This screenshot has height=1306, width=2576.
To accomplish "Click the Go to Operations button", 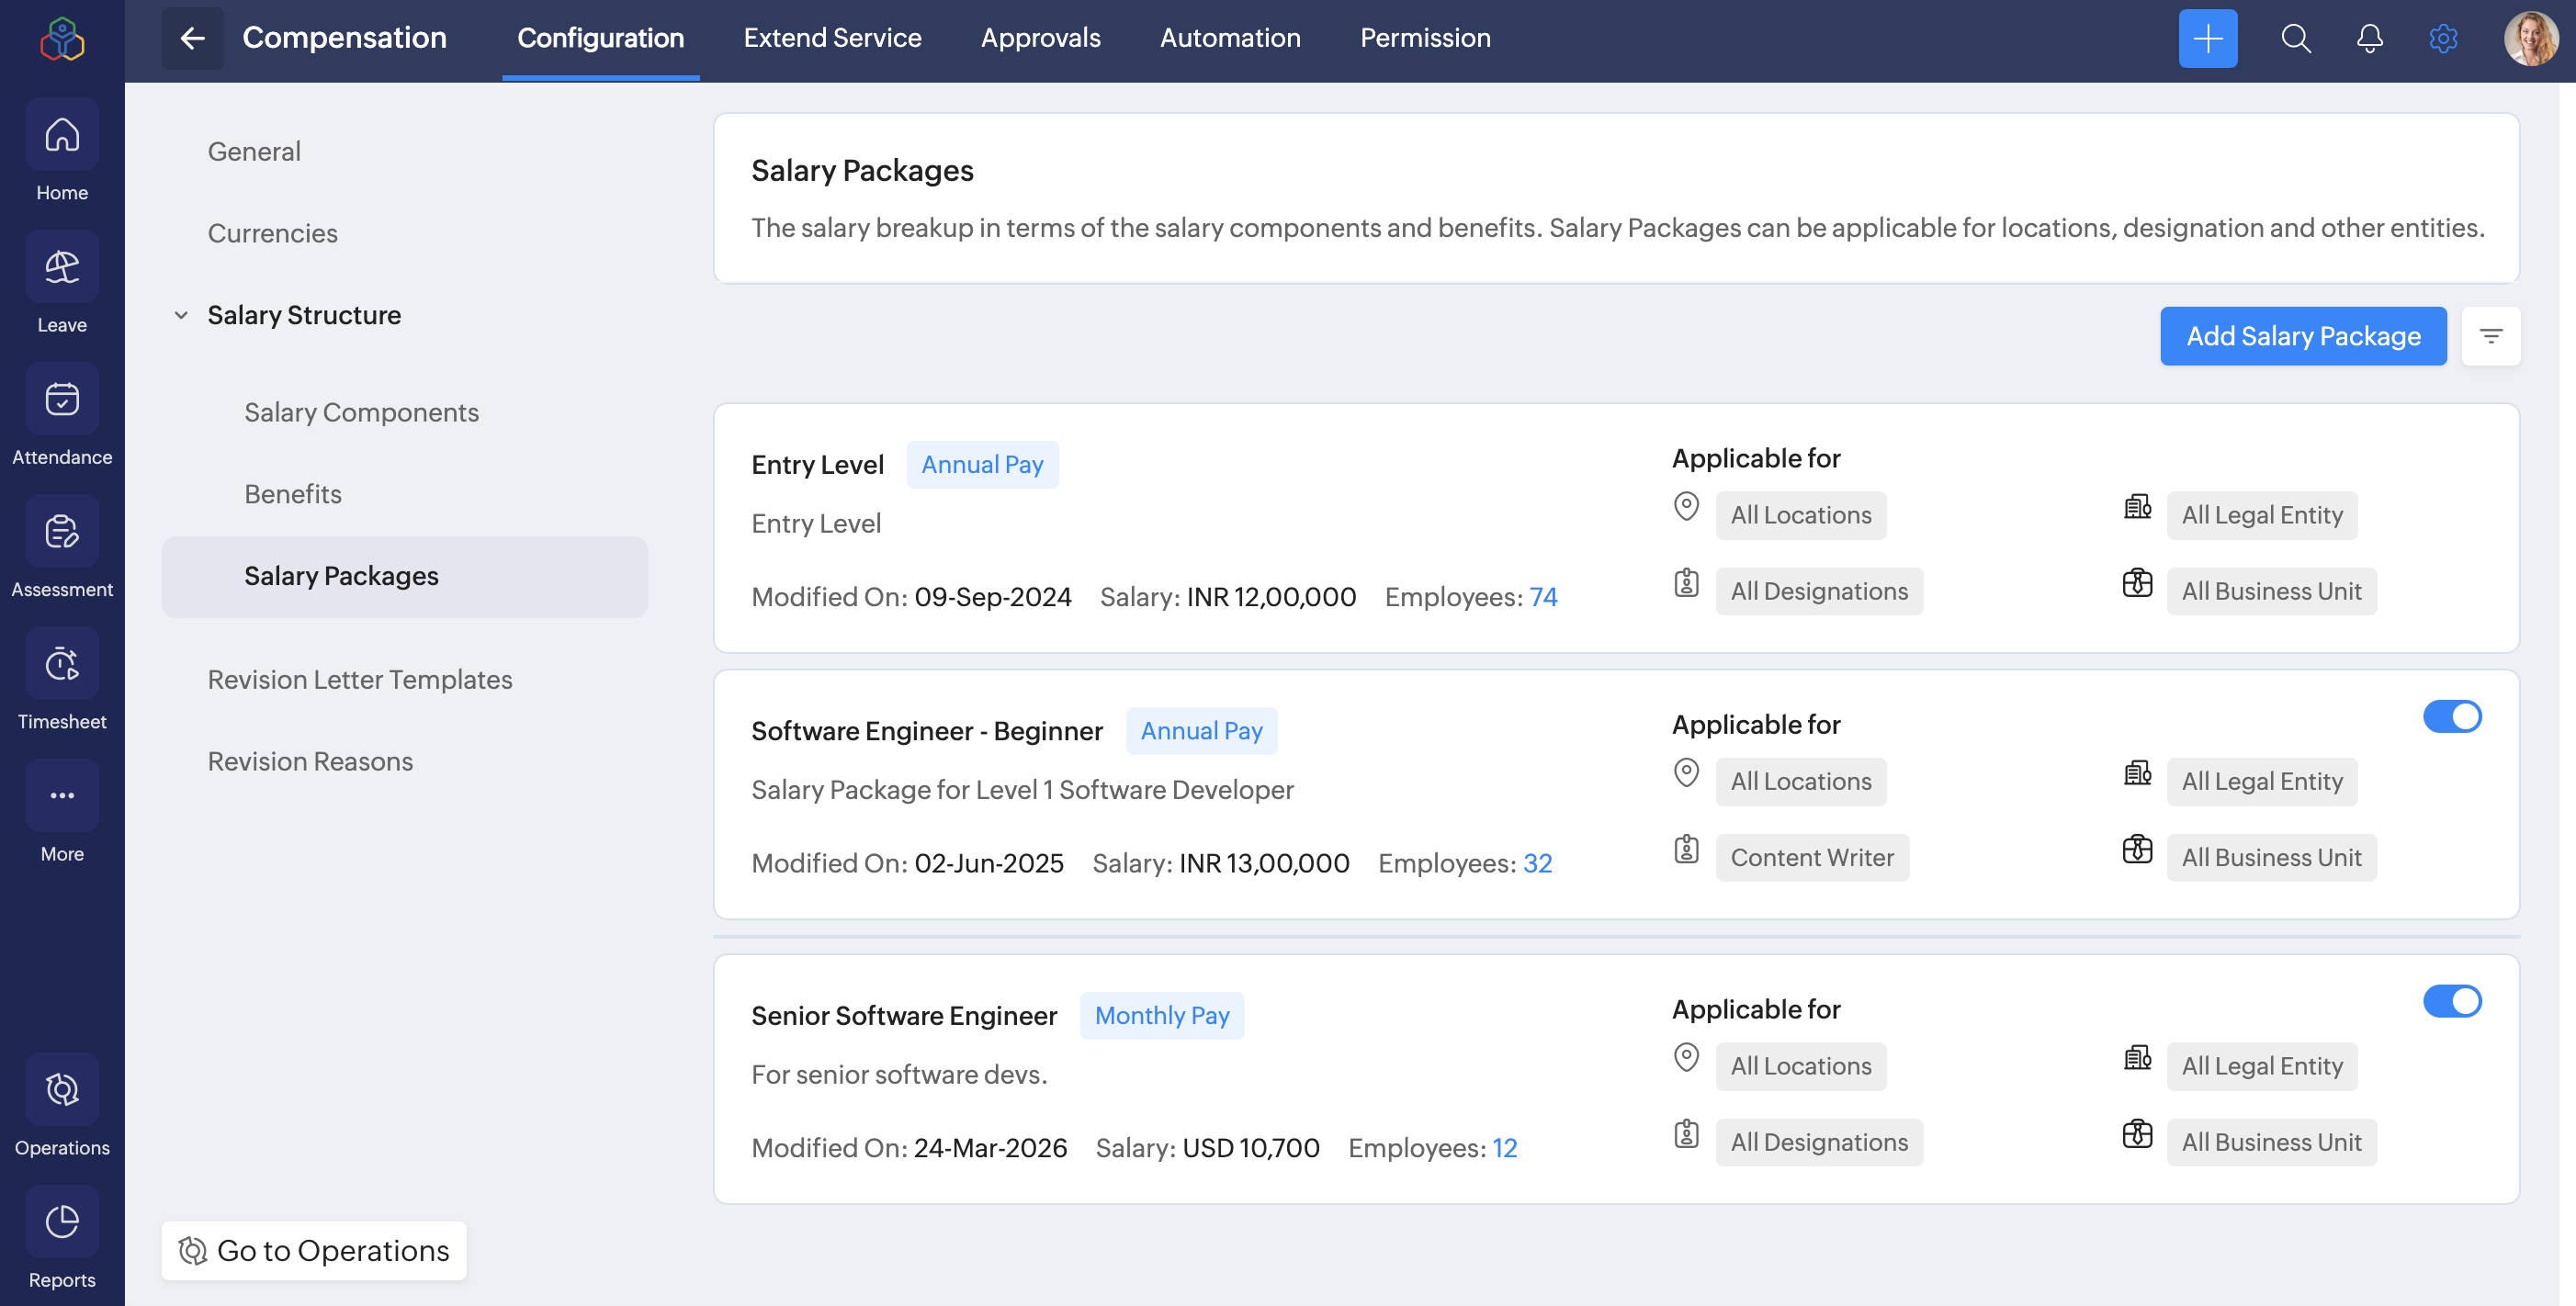I will coord(314,1250).
